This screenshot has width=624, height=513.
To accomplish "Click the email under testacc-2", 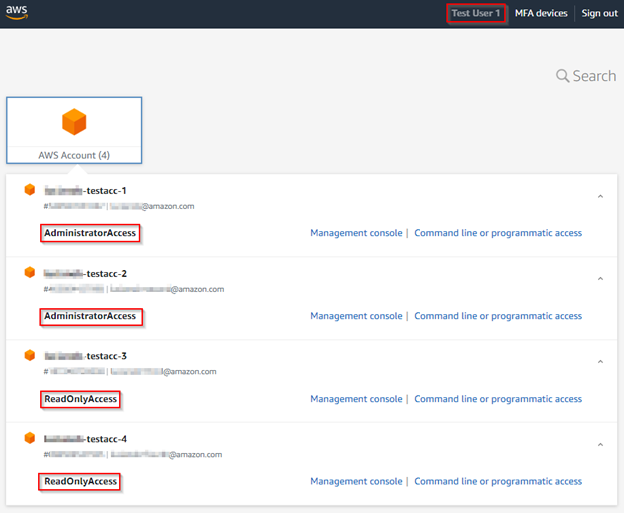I will coord(167,289).
